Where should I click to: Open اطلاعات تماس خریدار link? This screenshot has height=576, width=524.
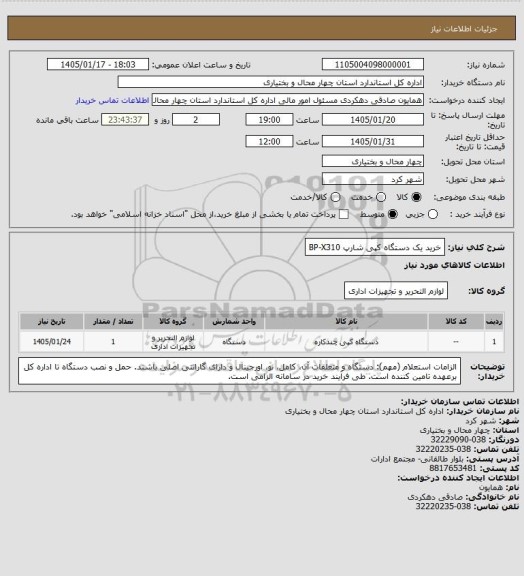(x=112, y=100)
